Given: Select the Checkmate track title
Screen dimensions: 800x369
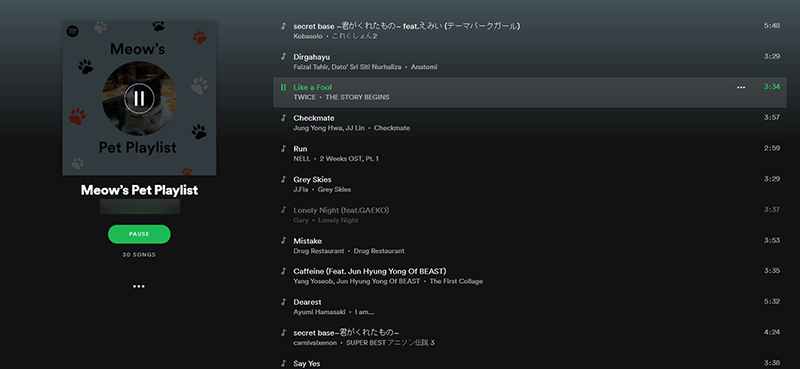Looking at the screenshot, I should 314,118.
